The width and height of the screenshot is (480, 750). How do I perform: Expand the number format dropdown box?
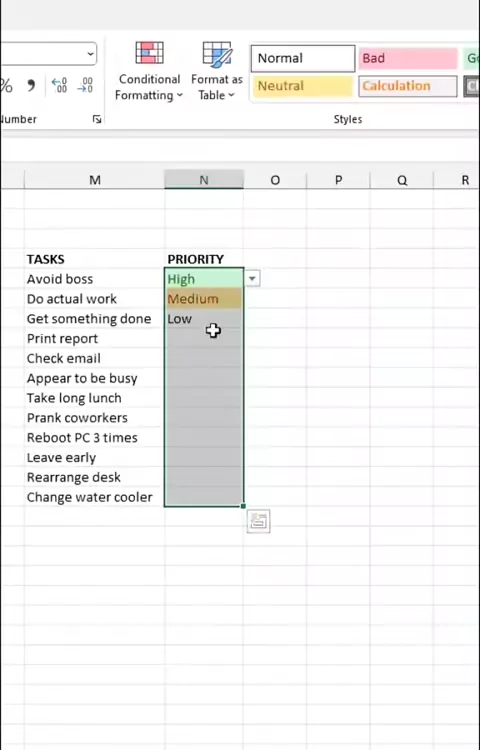(90, 54)
